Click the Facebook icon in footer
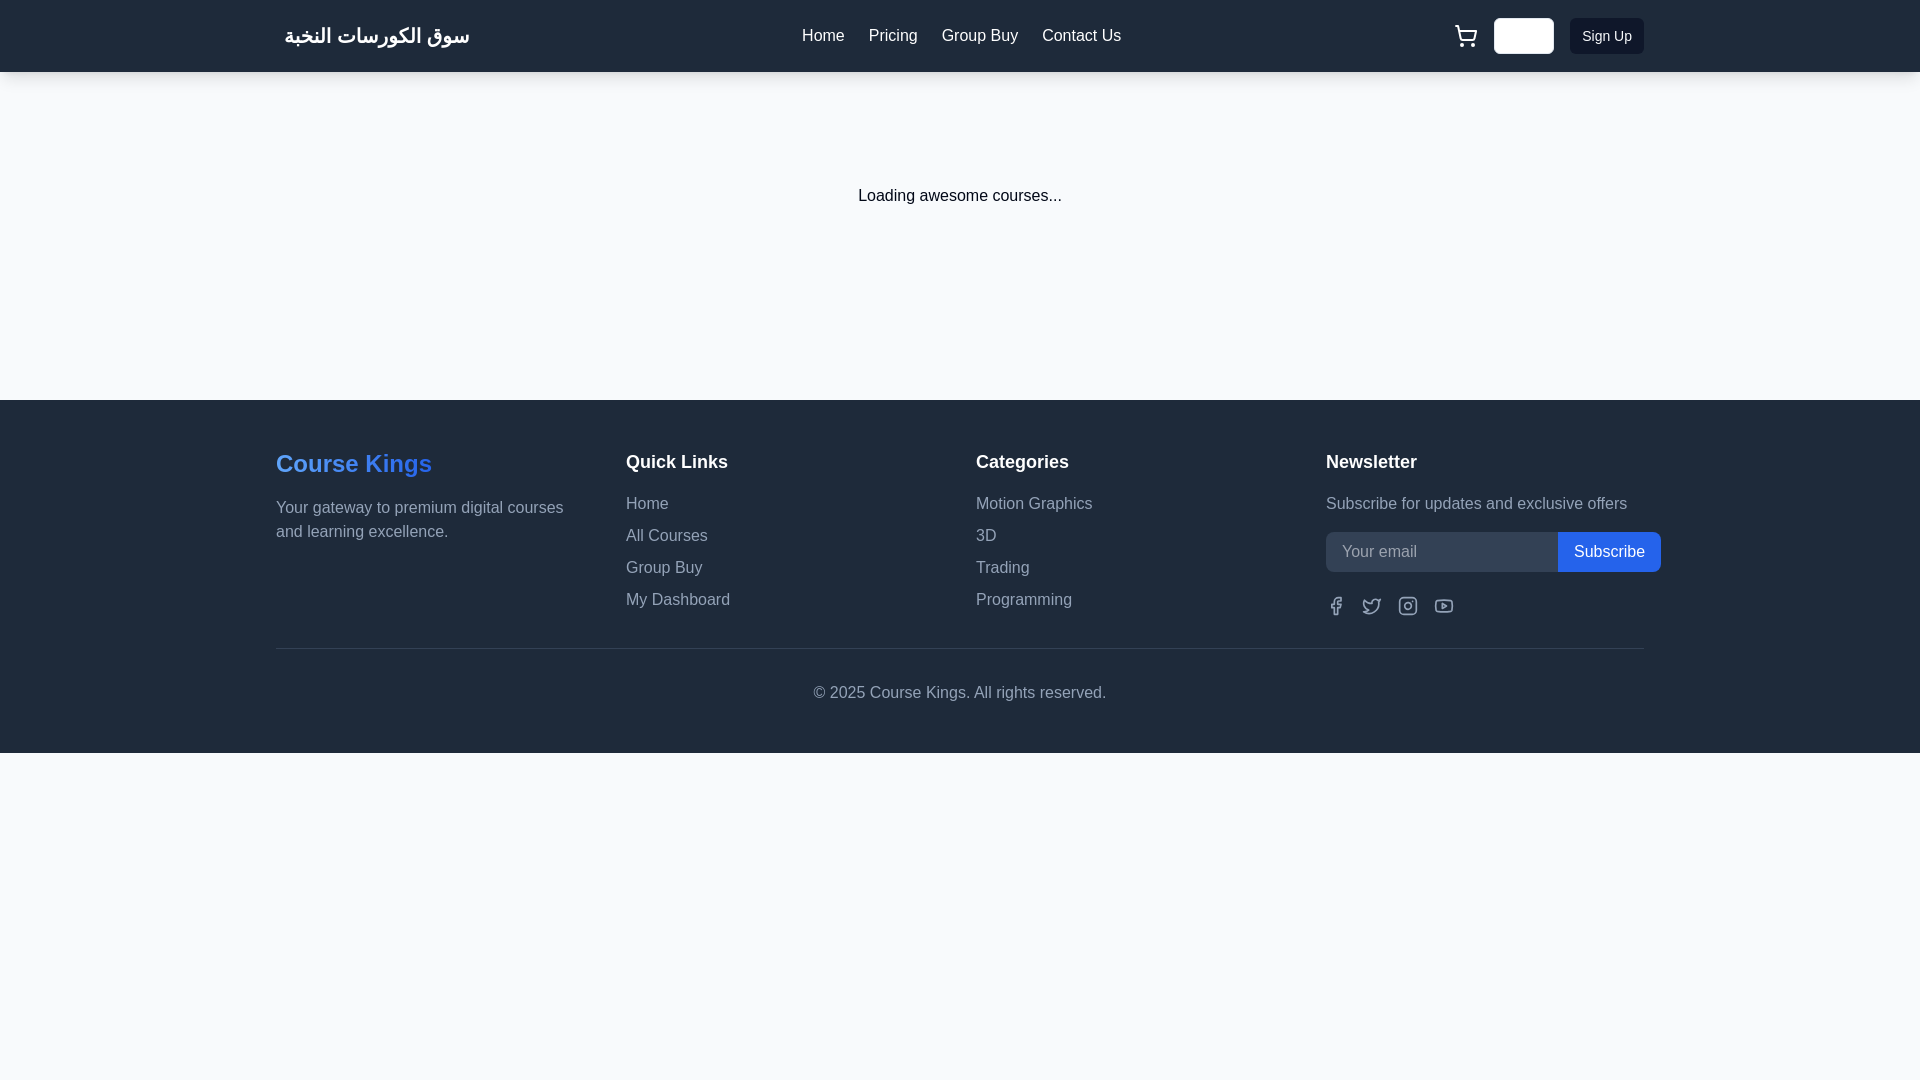This screenshot has width=1920, height=1080. pyautogui.click(x=1336, y=606)
